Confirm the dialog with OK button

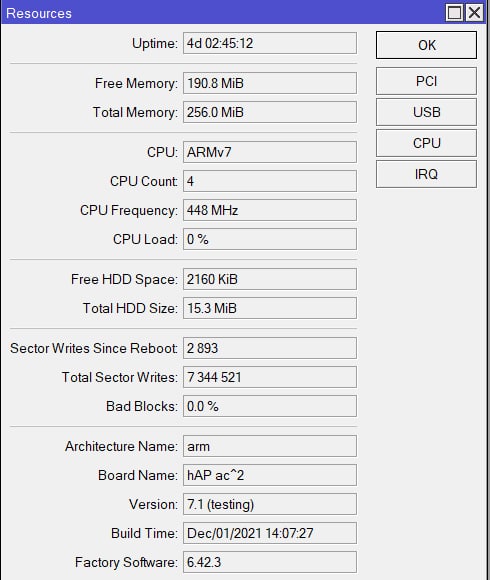coord(426,45)
